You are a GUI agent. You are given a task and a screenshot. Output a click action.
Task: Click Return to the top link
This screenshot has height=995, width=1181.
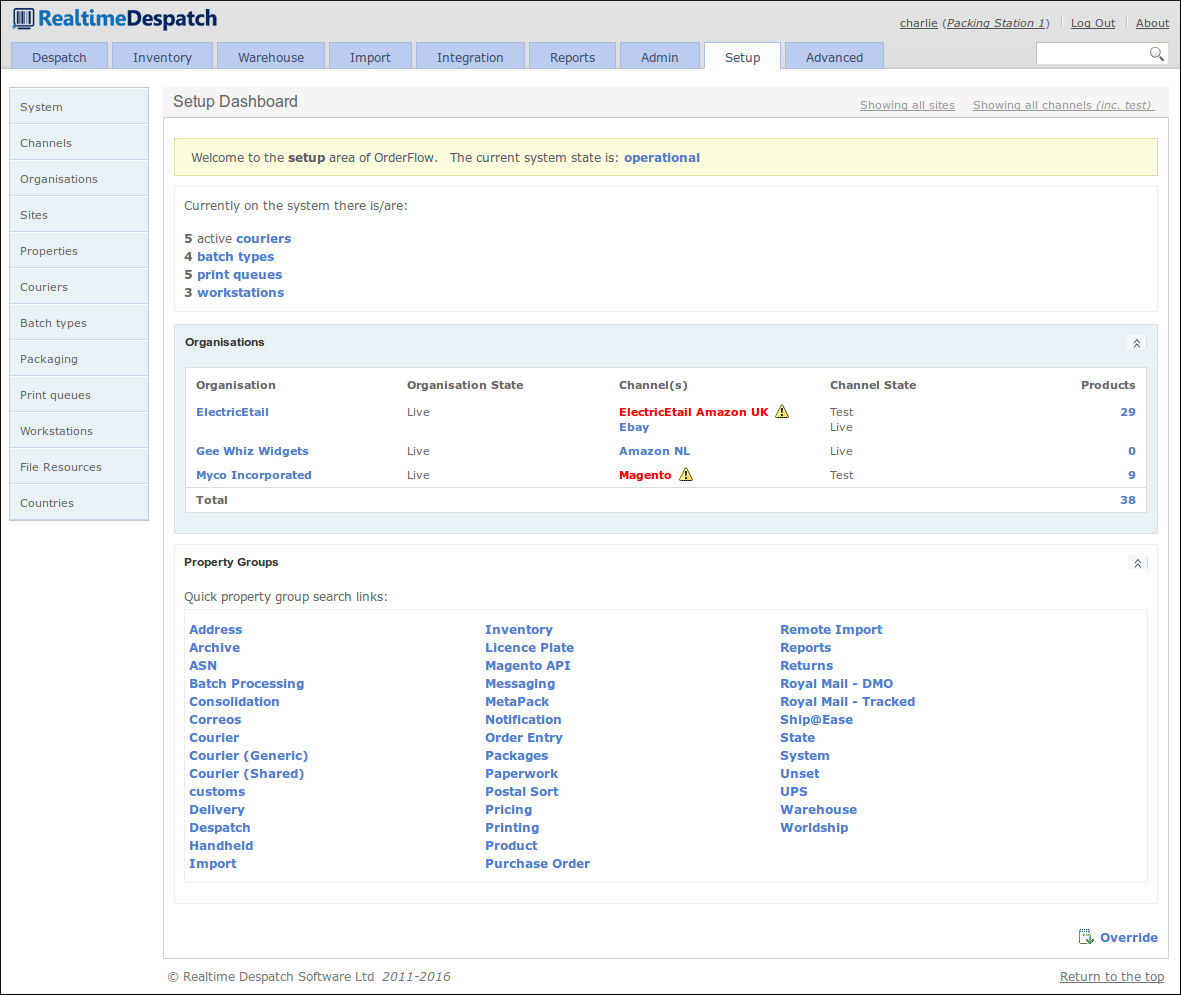coord(1112,976)
